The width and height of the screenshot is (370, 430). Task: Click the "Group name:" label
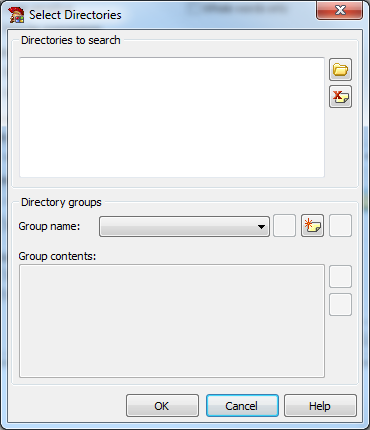[49, 226]
